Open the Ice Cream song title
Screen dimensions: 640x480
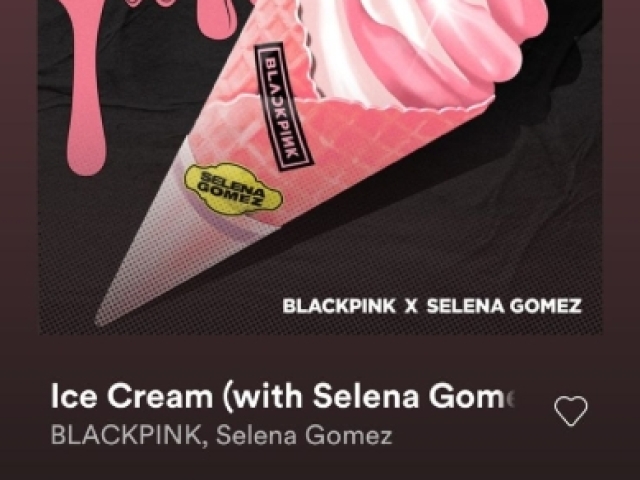pos(282,396)
